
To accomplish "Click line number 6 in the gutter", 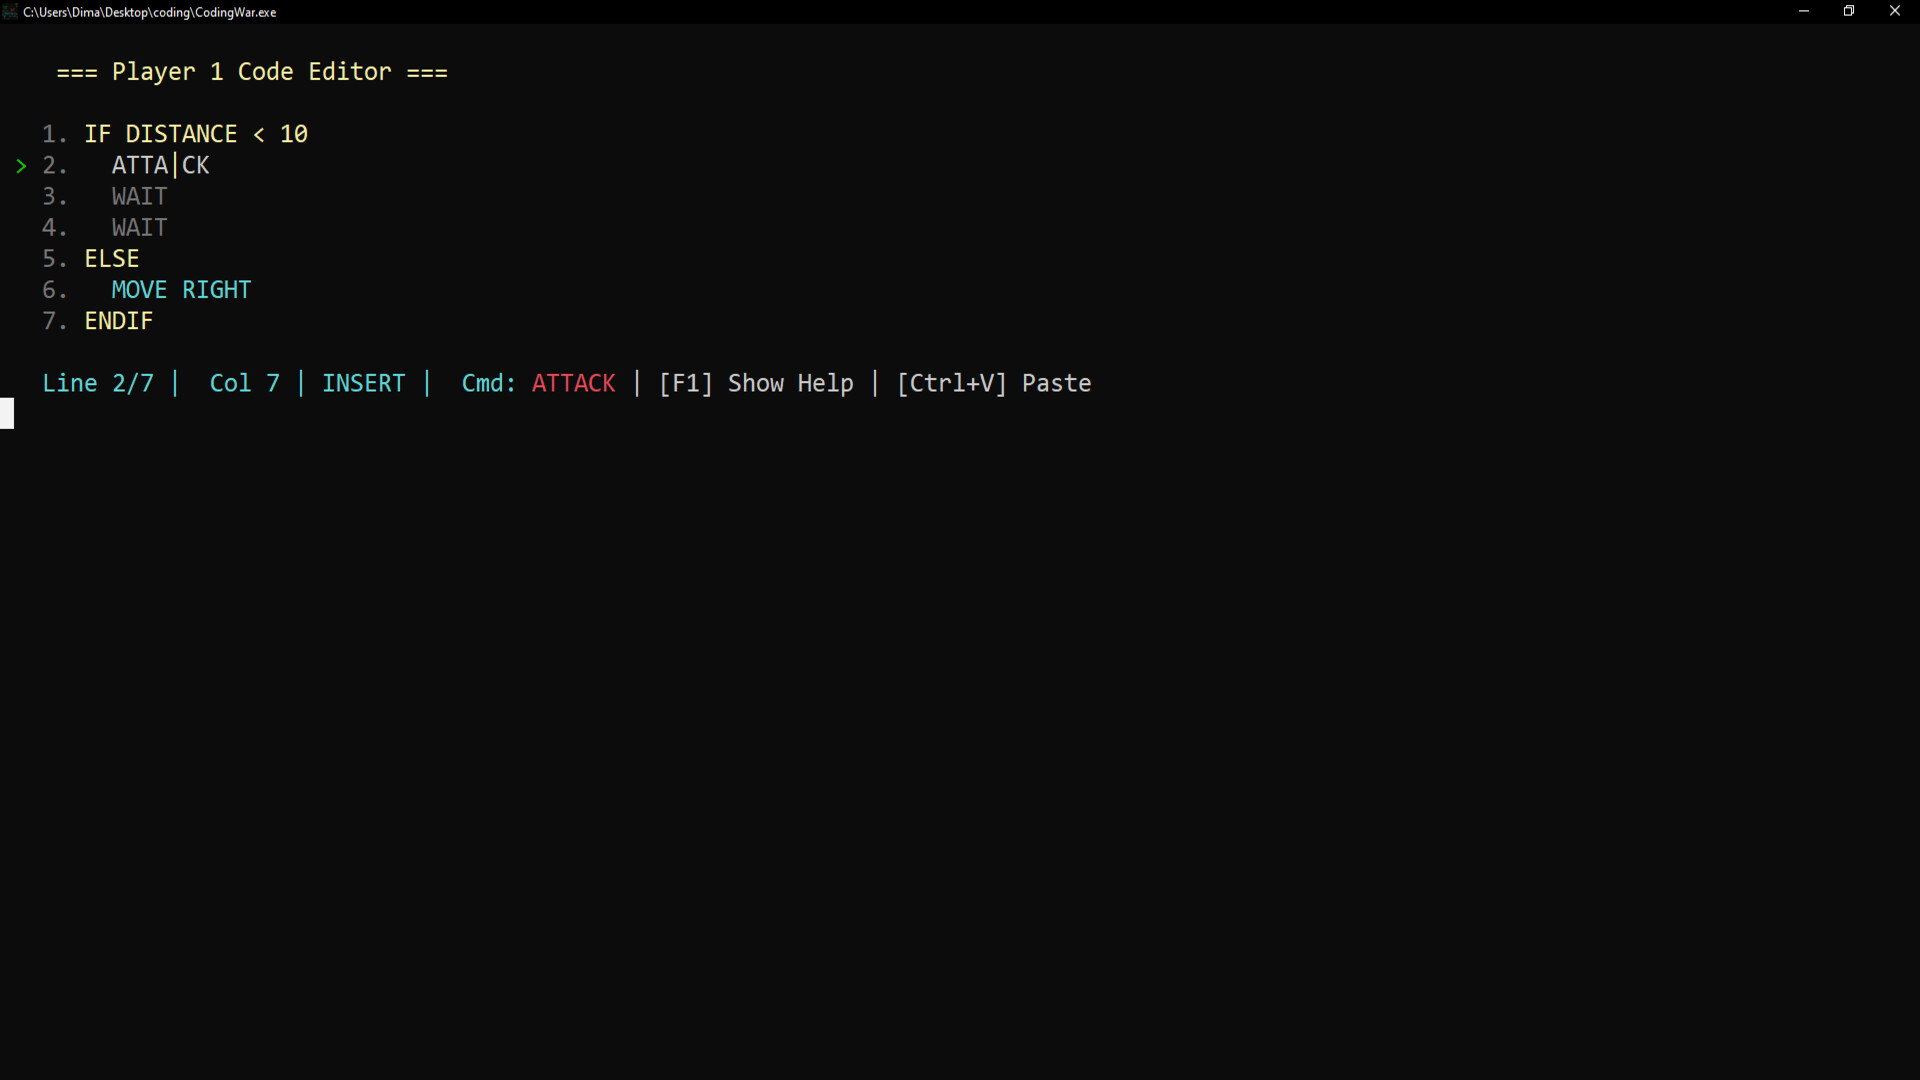I will point(54,290).
